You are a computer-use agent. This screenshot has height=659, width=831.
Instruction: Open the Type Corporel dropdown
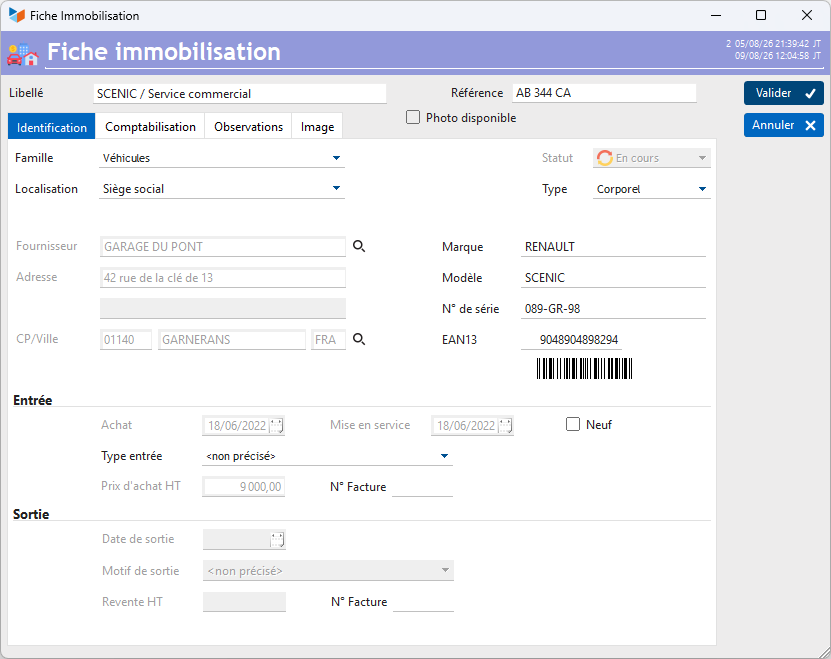pyautogui.click(x=702, y=189)
